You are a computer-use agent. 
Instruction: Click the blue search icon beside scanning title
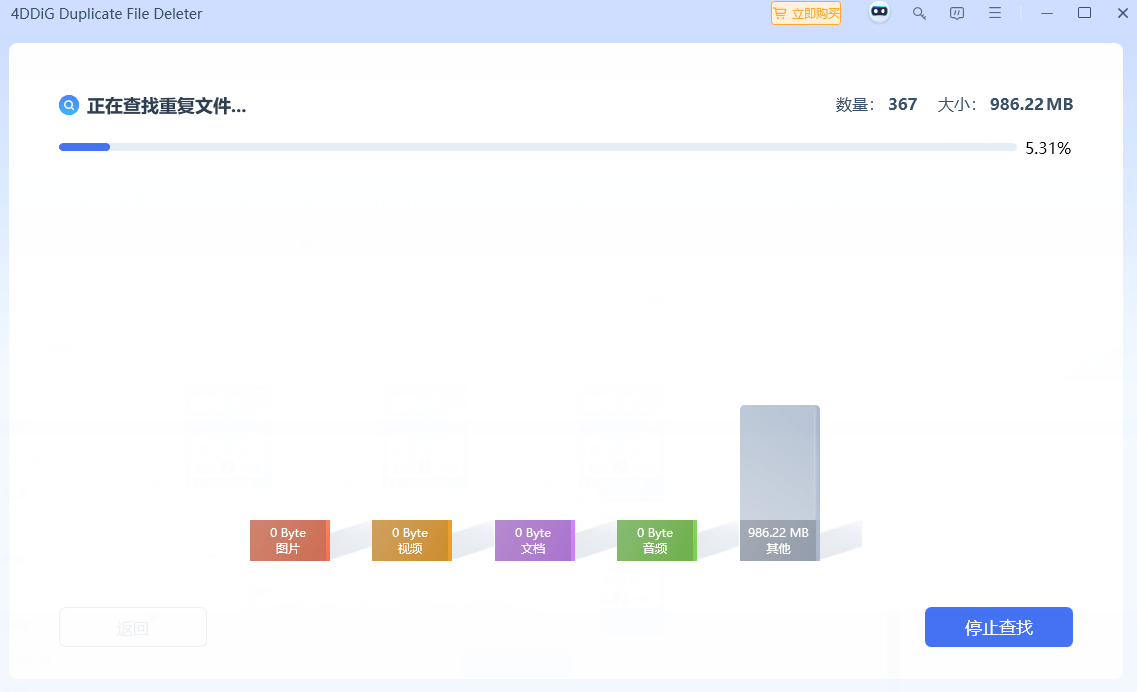coord(68,104)
